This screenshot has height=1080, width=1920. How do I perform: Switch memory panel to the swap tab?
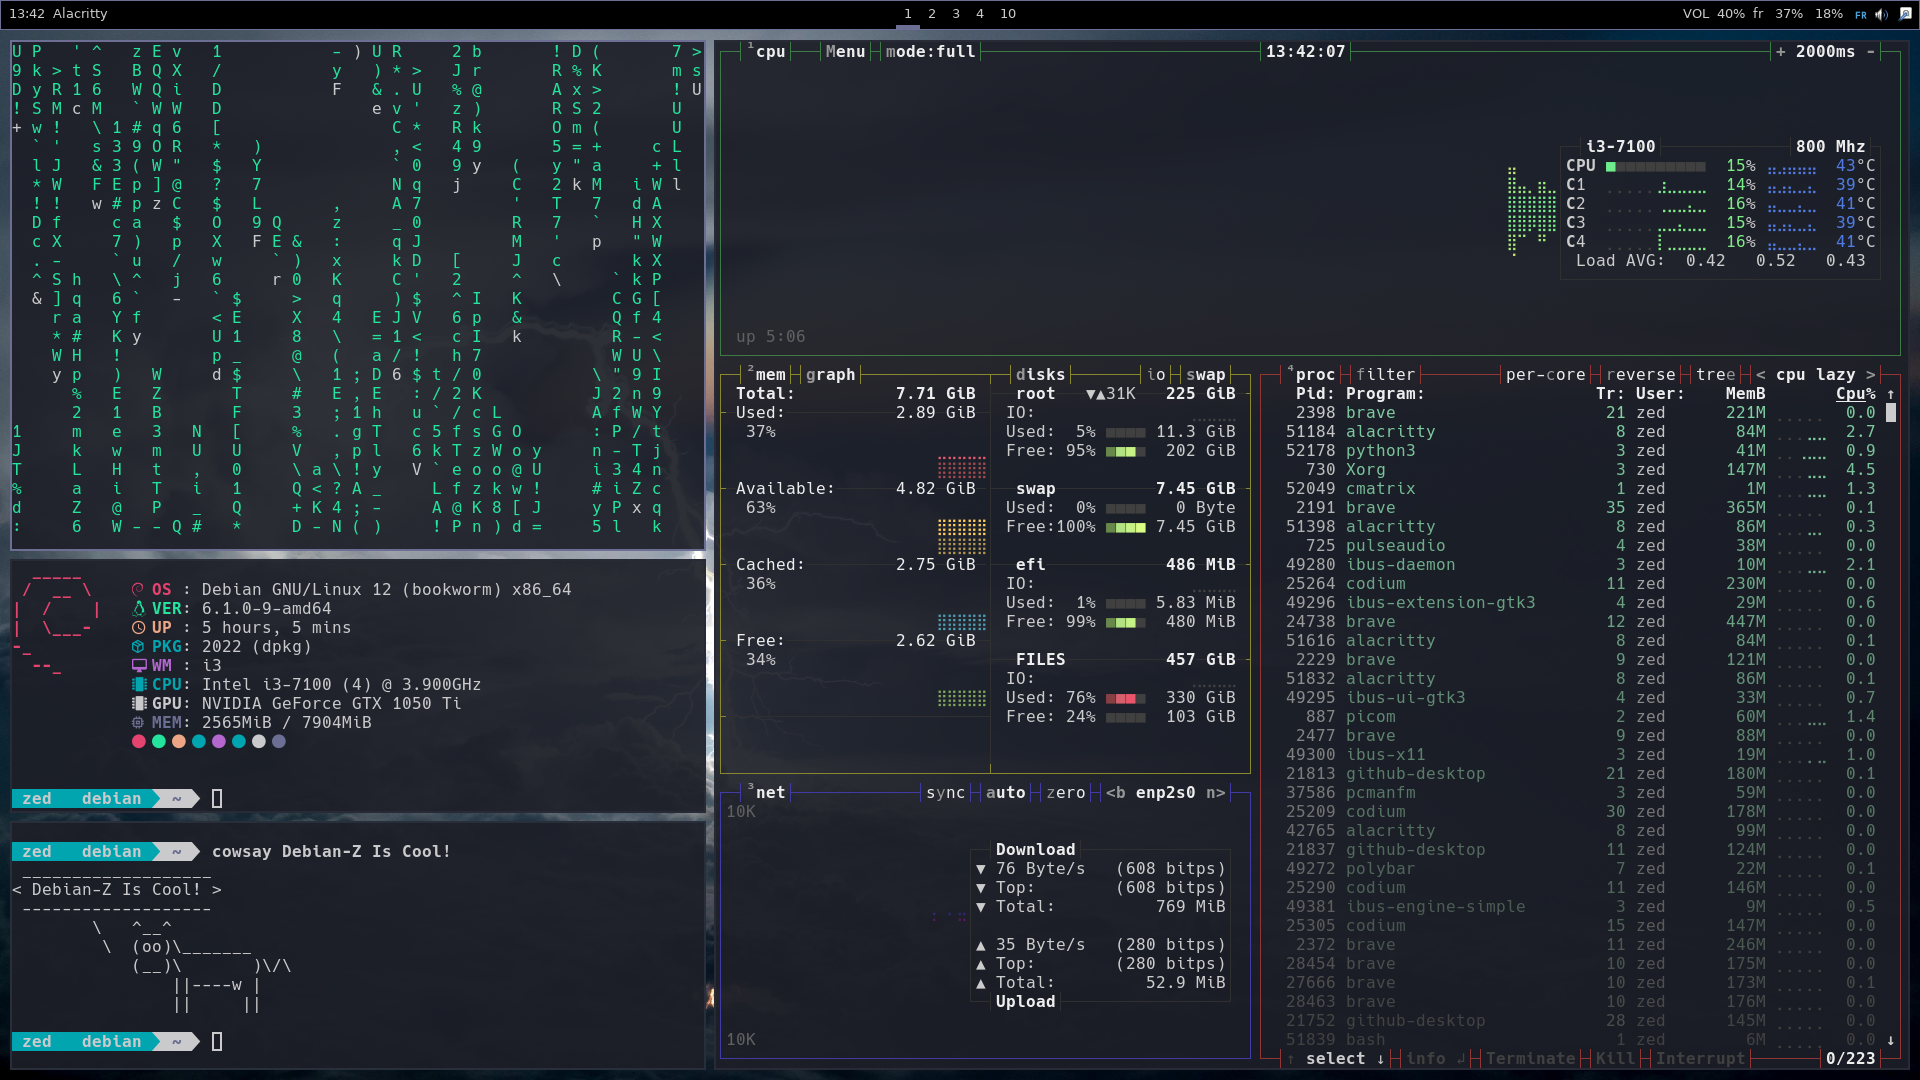point(1206,374)
